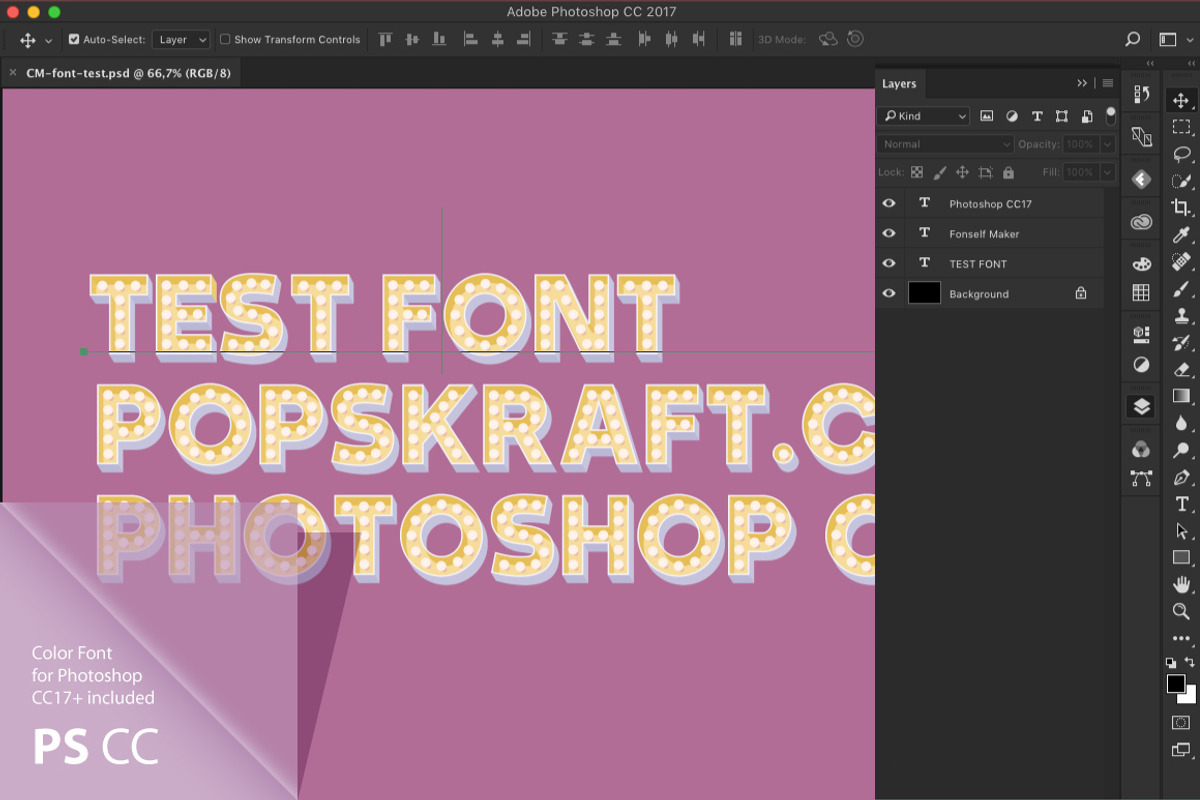Image resolution: width=1200 pixels, height=800 pixels.
Task: Select the Brush tool
Action: [x=1181, y=288]
